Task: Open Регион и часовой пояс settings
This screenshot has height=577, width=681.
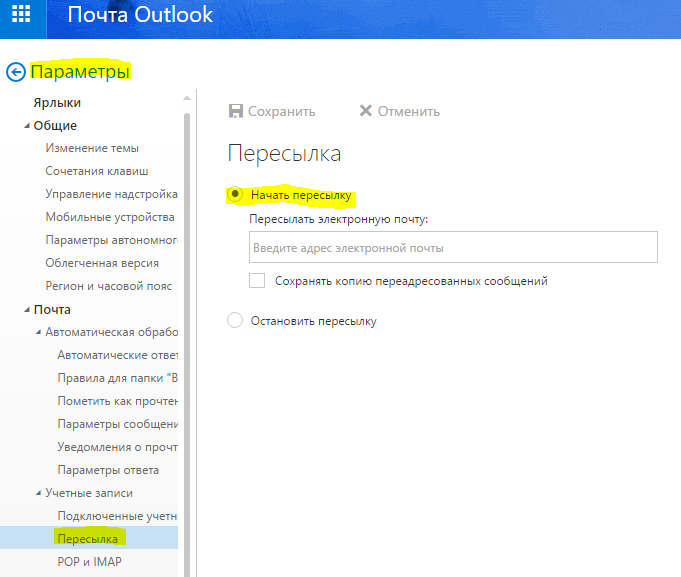Action: pos(109,286)
